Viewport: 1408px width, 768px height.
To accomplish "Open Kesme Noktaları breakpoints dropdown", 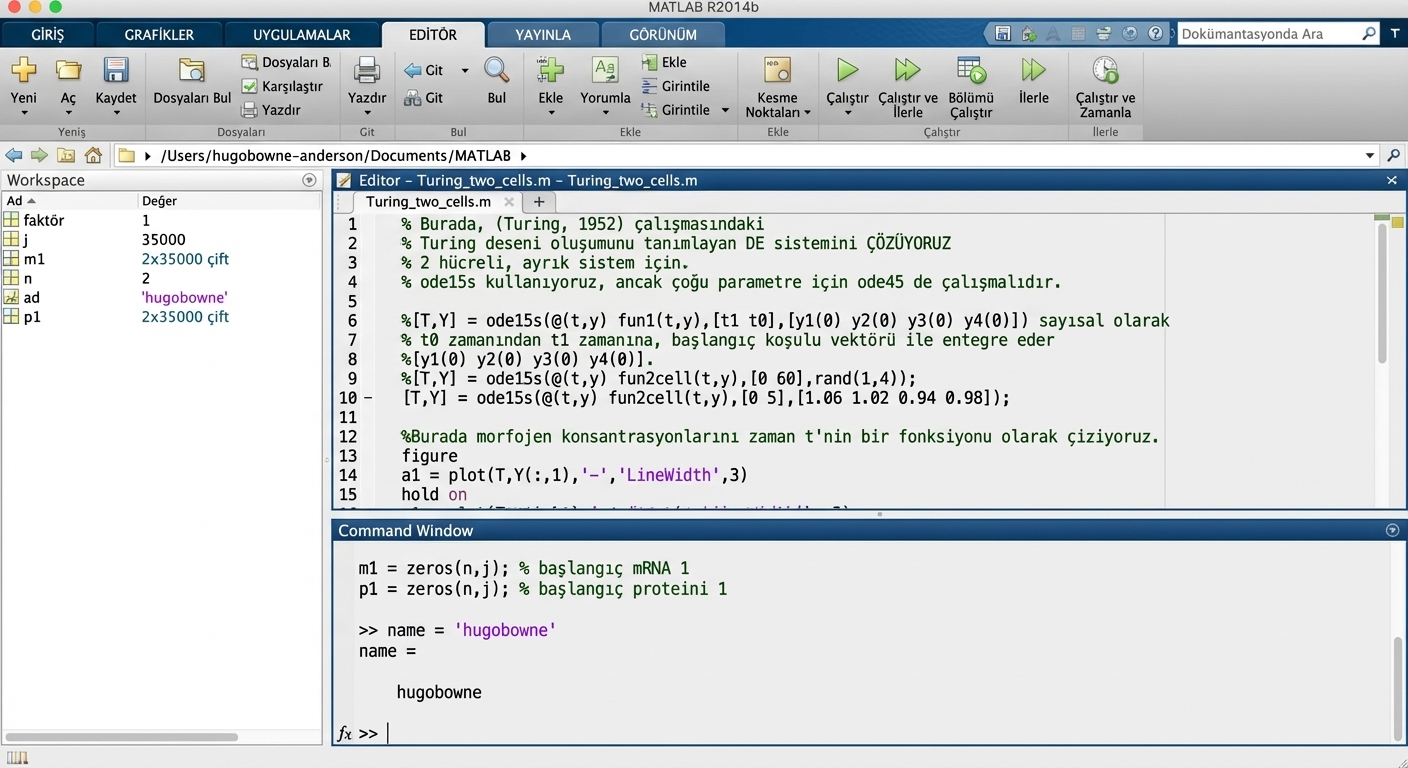I will pyautogui.click(x=777, y=112).
